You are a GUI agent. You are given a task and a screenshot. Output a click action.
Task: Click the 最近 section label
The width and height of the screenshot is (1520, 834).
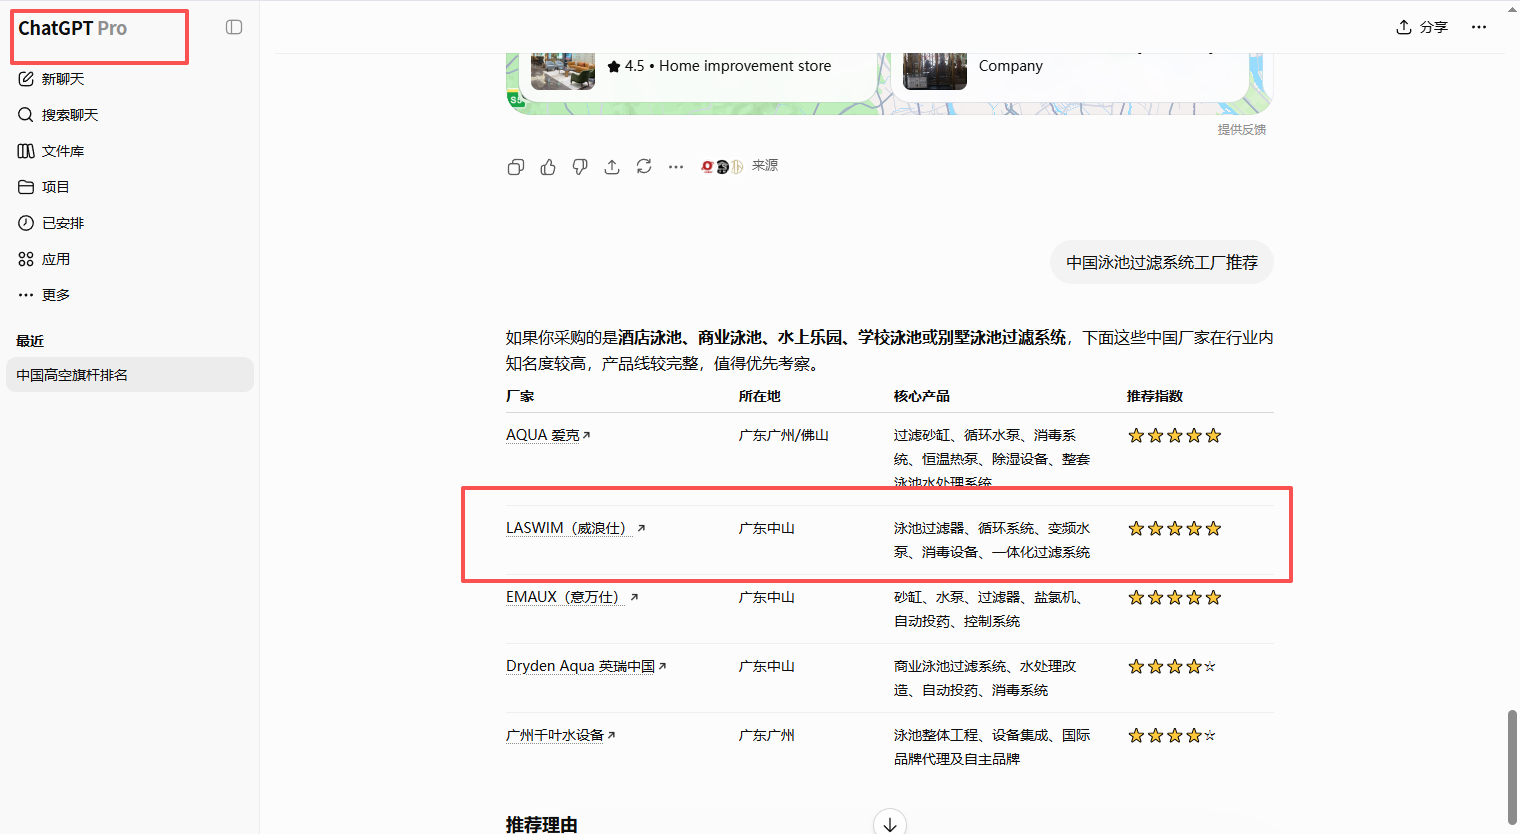click(x=30, y=341)
